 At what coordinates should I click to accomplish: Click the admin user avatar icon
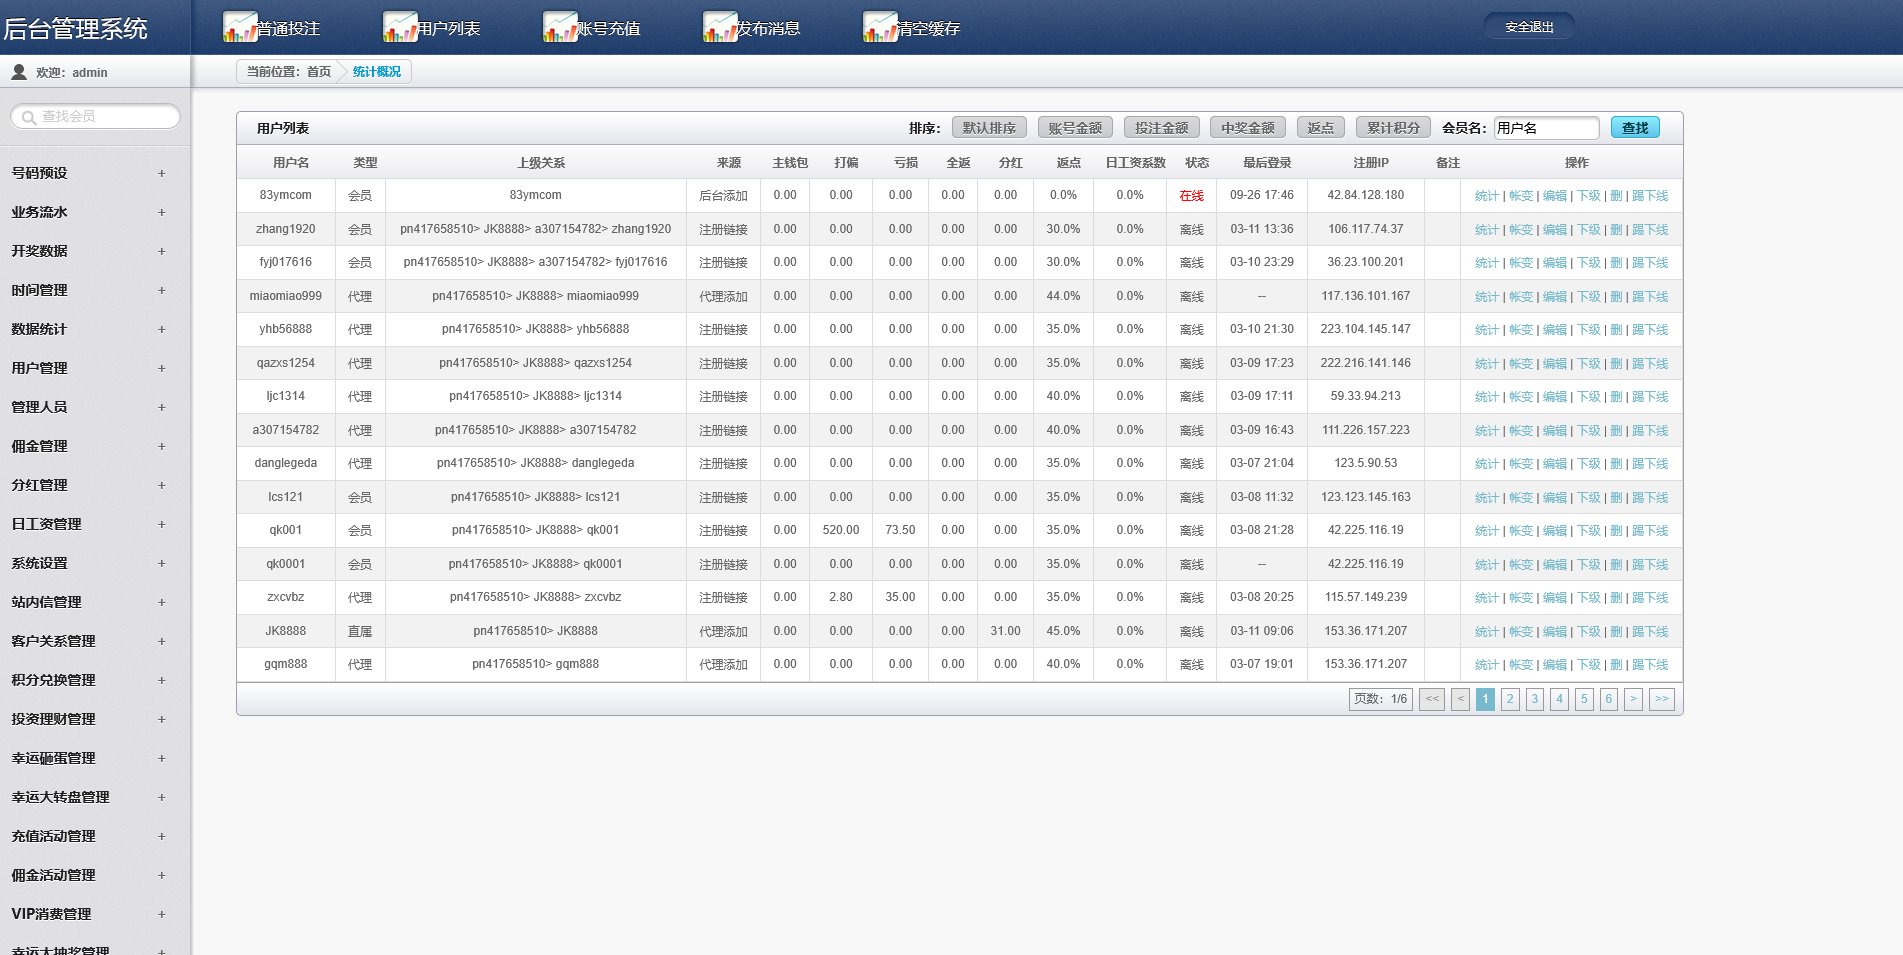coord(18,72)
